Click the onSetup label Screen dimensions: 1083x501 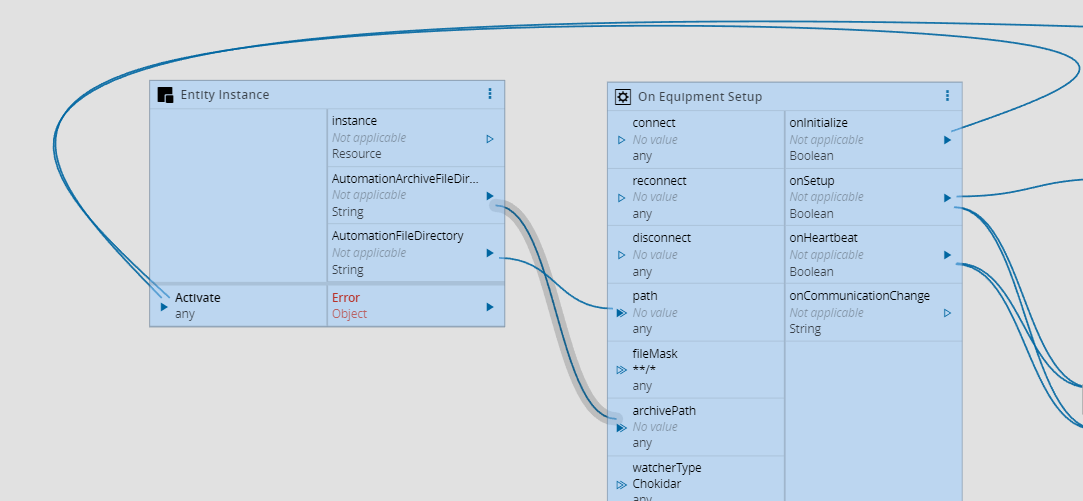(x=812, y=180)
